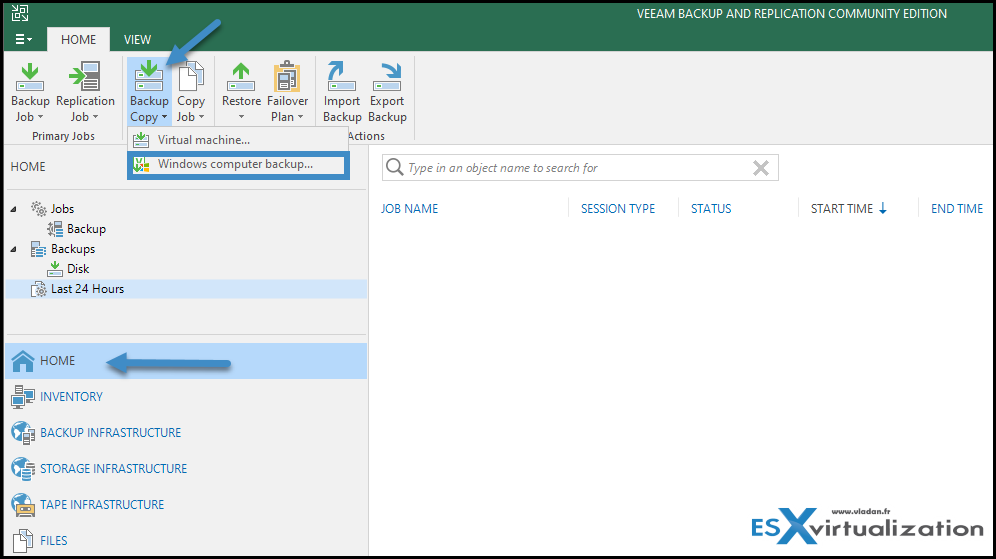Open the Replication Job dropdown arrow
The width and height of the screenshot is (996, 559).
coord(96,118)
